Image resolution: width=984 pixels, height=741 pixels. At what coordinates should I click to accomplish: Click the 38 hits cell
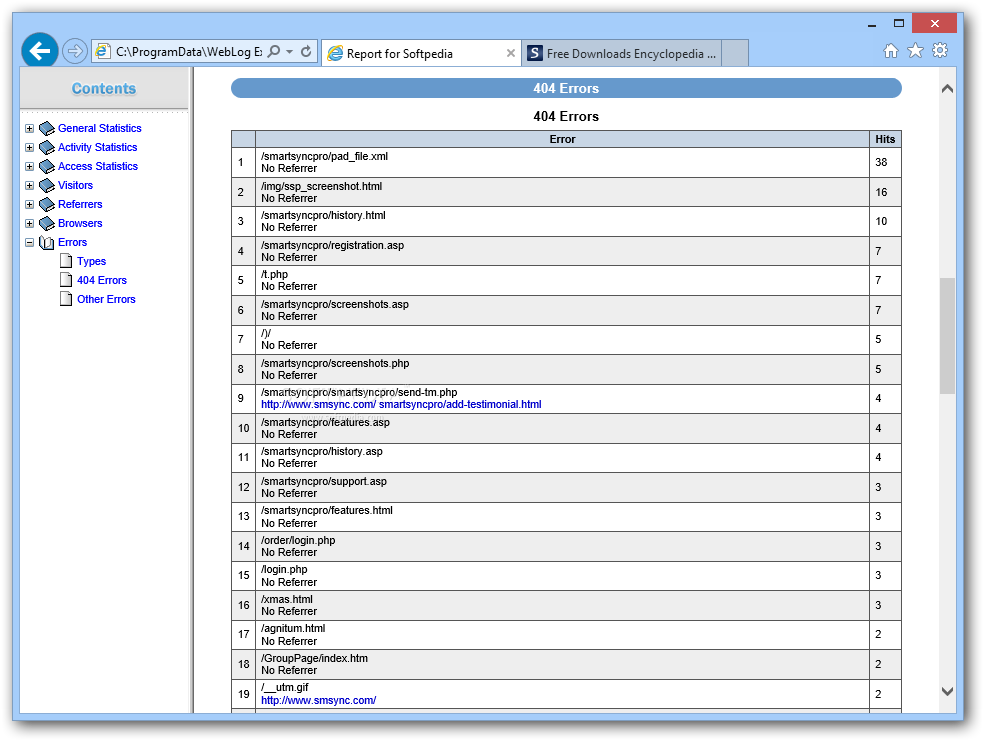click(885, 163)
